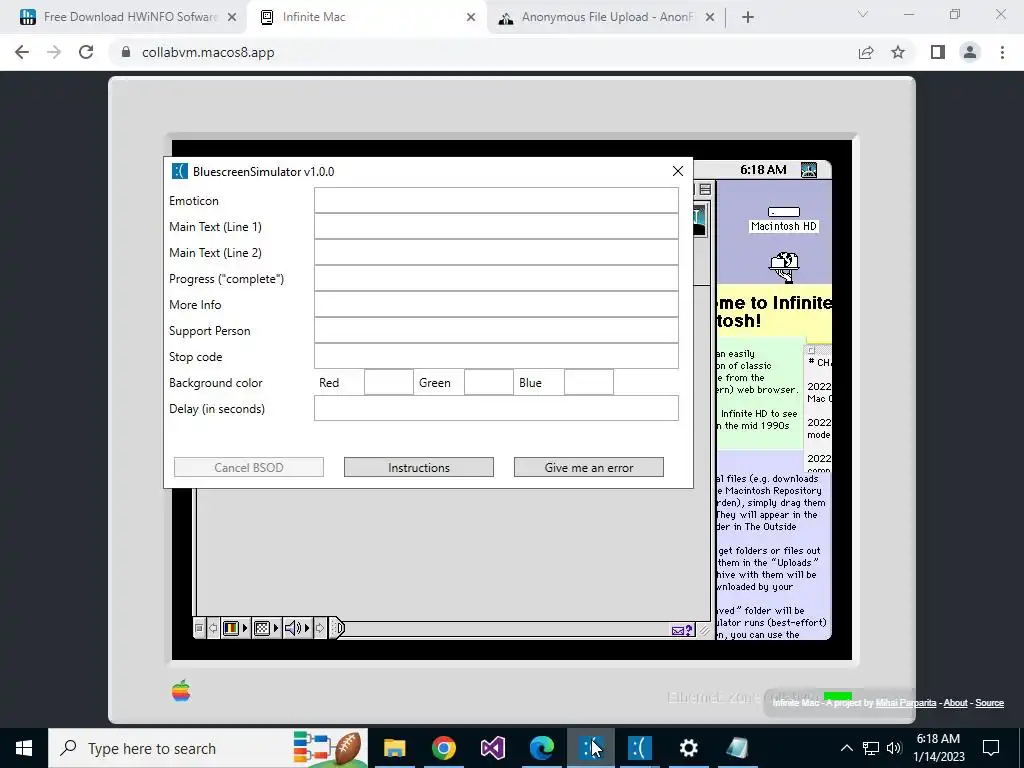Open the Chrome profile menu

click(970, 52)
